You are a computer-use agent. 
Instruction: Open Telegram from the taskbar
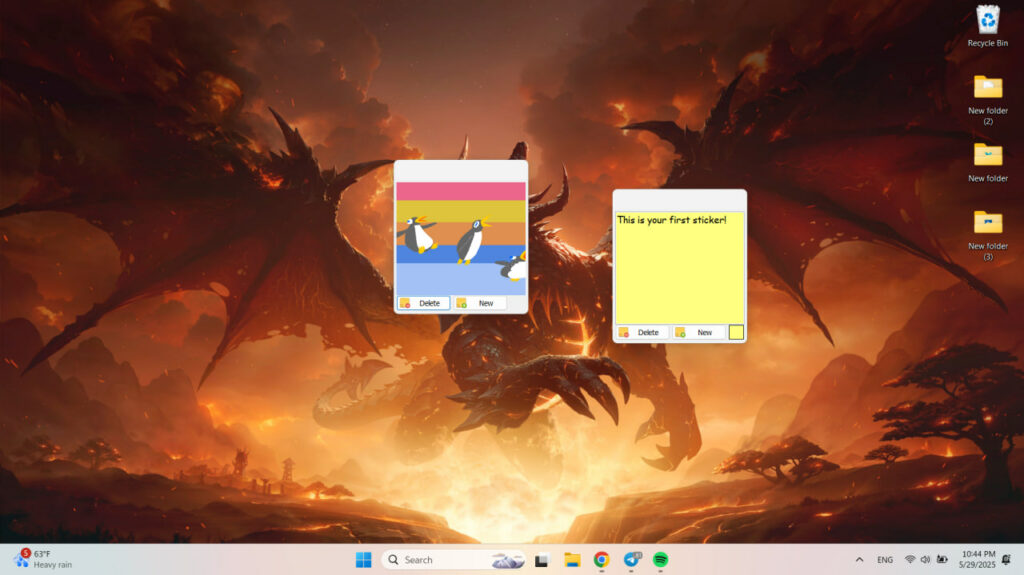(x=632, y=560)
